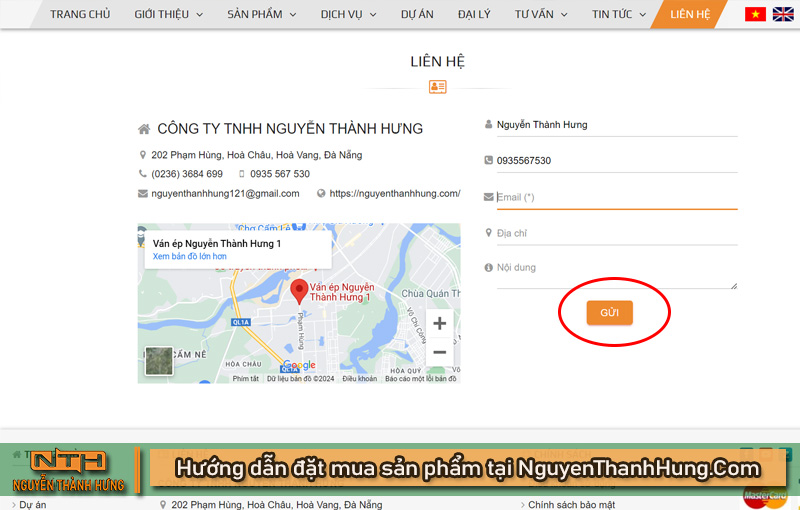The width and height of the screenshot is (800, 510).
Task: Open Phím tắt map shortcuts
Action: point(245,378)
